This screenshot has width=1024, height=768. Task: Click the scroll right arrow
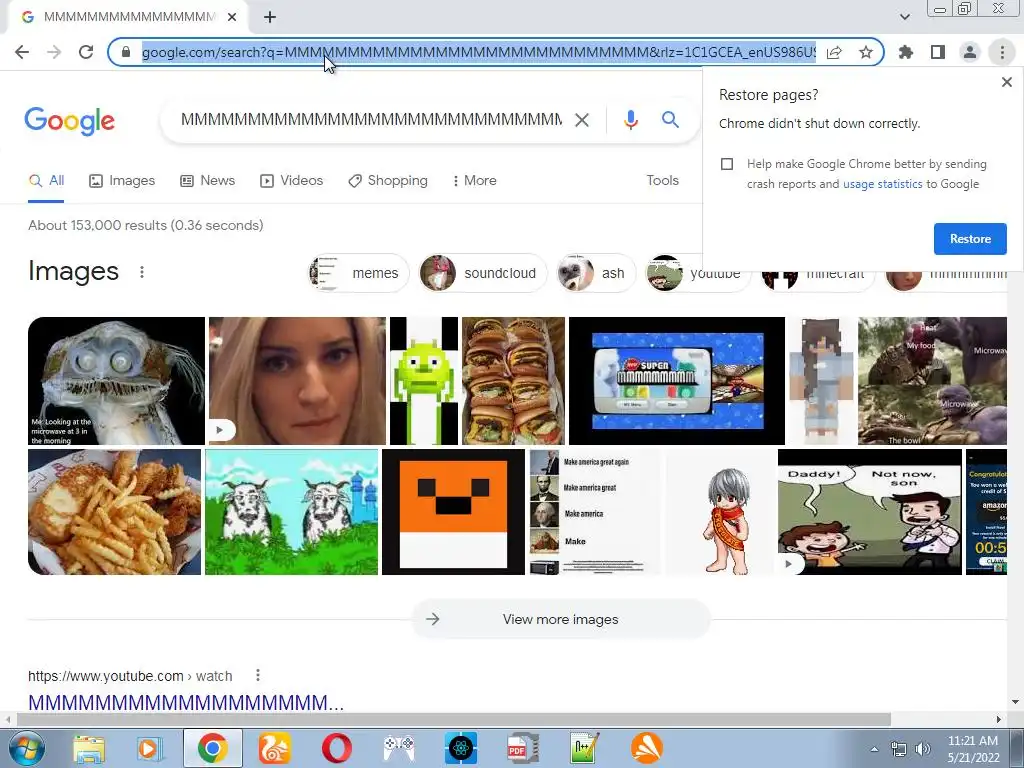click(x=999, y=720)
